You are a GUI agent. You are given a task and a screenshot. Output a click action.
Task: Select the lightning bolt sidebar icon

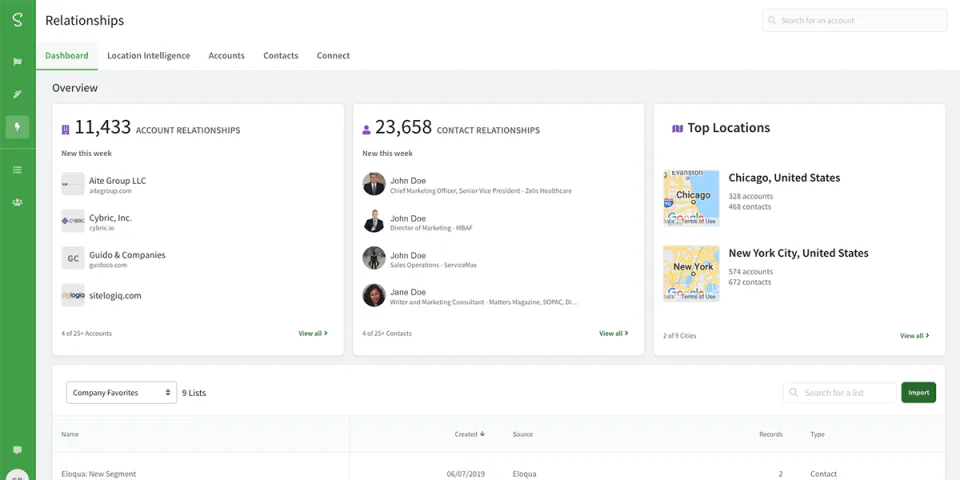point(17,127)
